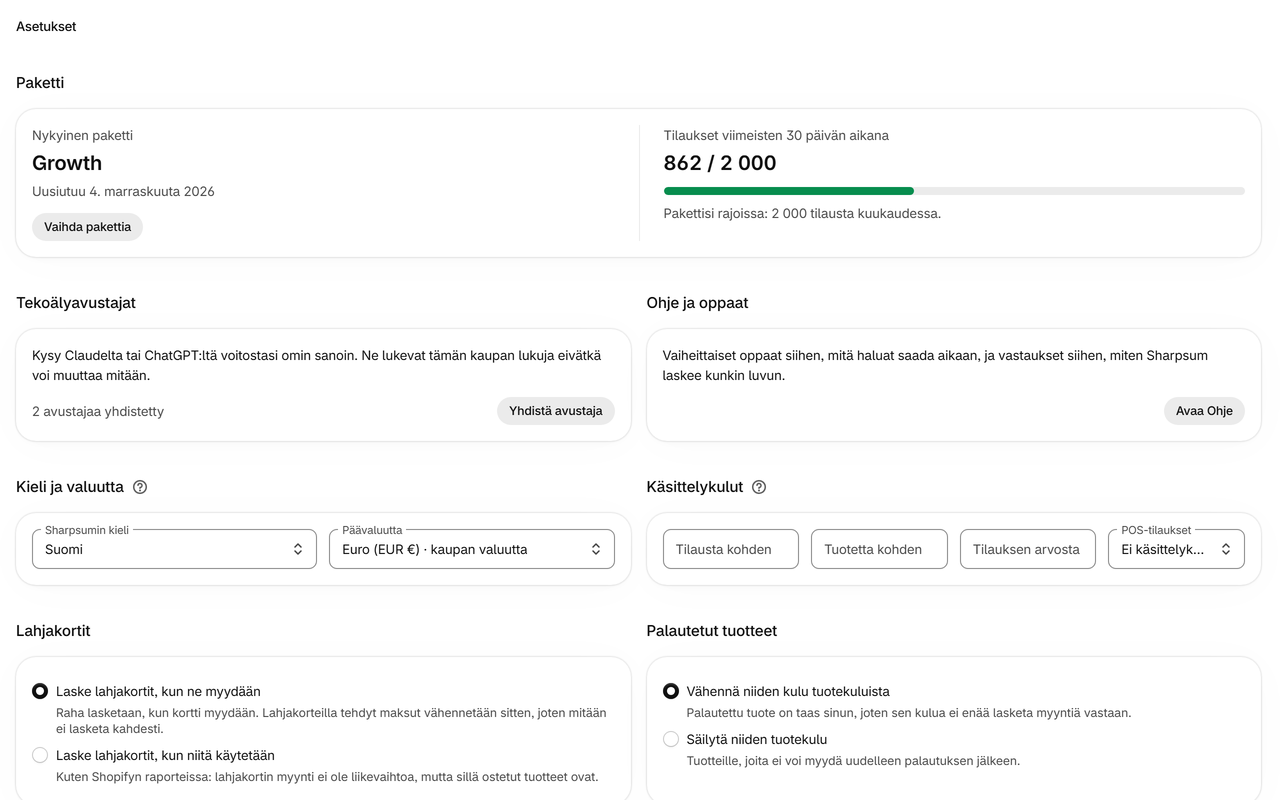Click 'Pakettisi rajoissa' limit text
Viewport: 1280px width, 800px height.
(x=802, y=213)
